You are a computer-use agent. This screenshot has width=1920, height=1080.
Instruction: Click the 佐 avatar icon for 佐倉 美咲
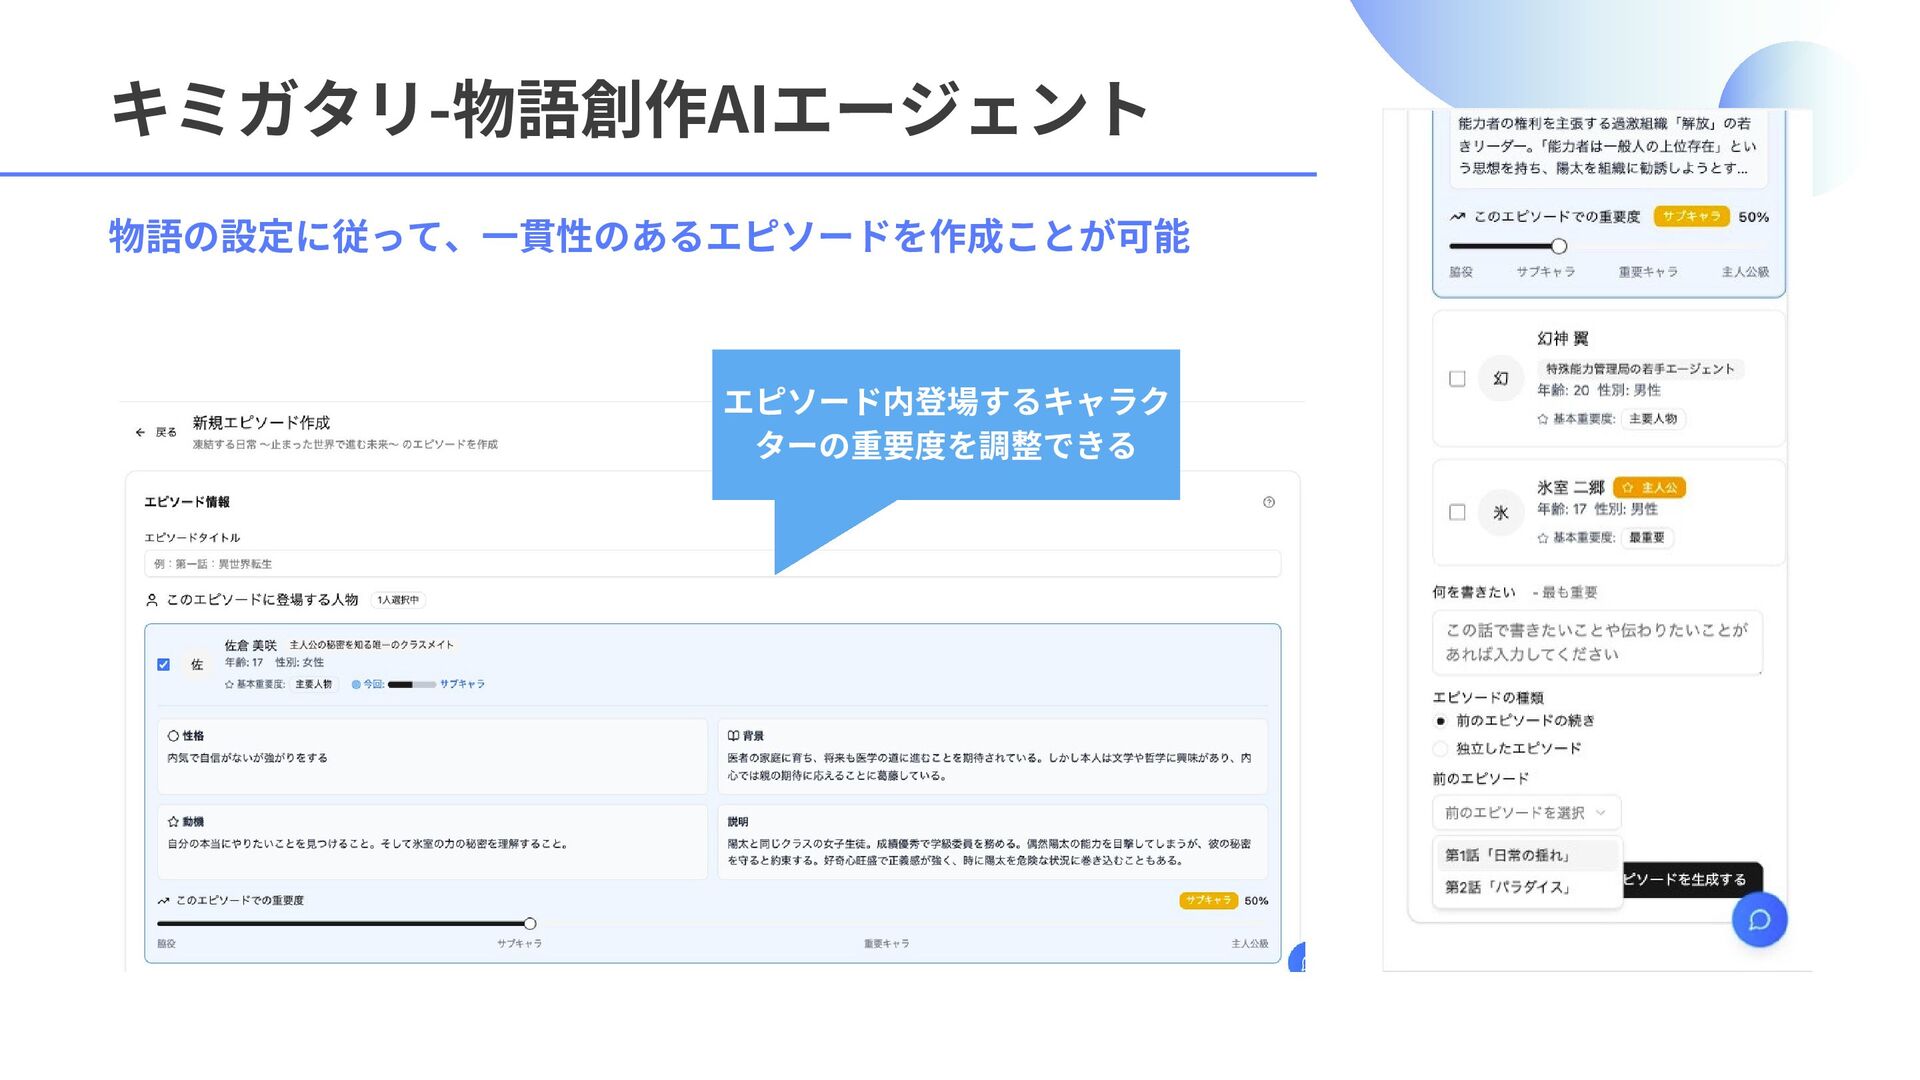click(197, 664)
